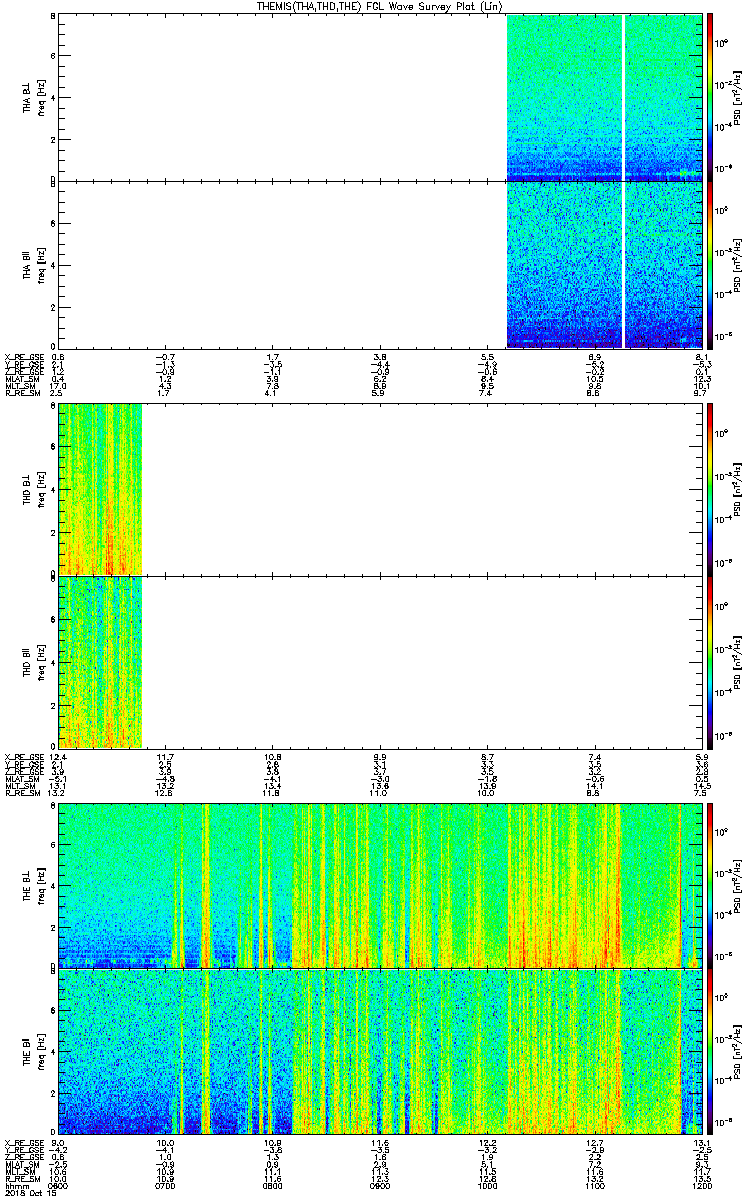Image resolution: width=750 pixels, height=1200 pixels.
Task: Click the THA B-parallel spectrogram data
Action: (x=604, y=265)
